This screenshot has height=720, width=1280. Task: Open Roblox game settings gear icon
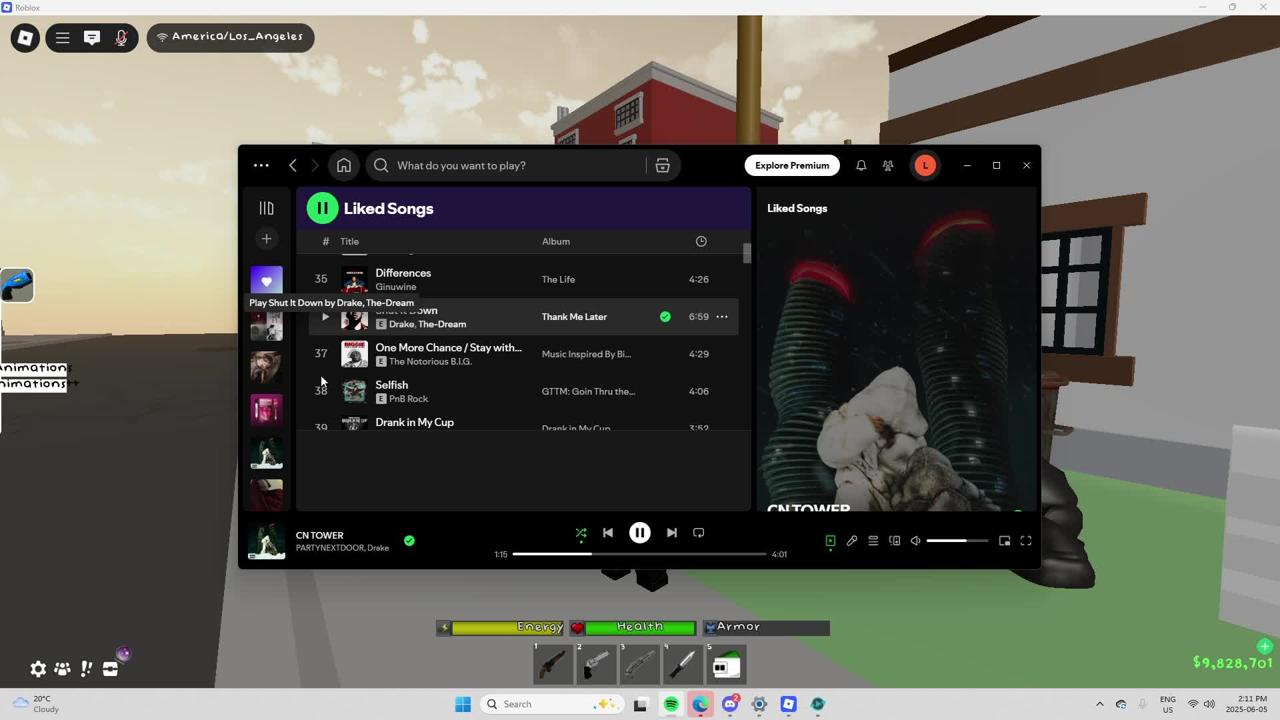pos(38,669)
